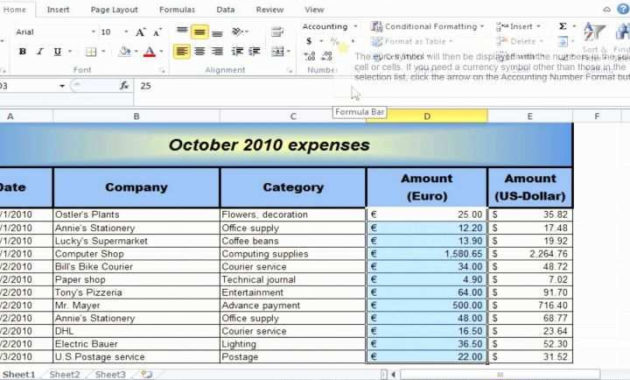The image size is (630, 380).
Task: Click the AutoSum sigma icon
Action: pos(563,26)
